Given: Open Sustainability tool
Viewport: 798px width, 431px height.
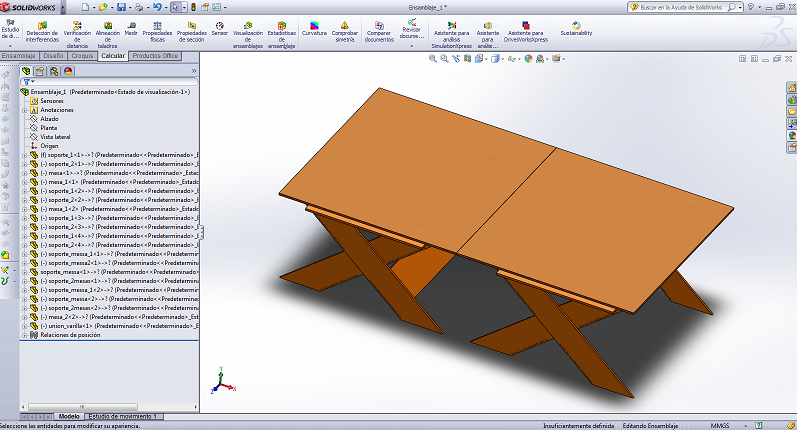Looking at the screenshot, I should tap(576, 29).
